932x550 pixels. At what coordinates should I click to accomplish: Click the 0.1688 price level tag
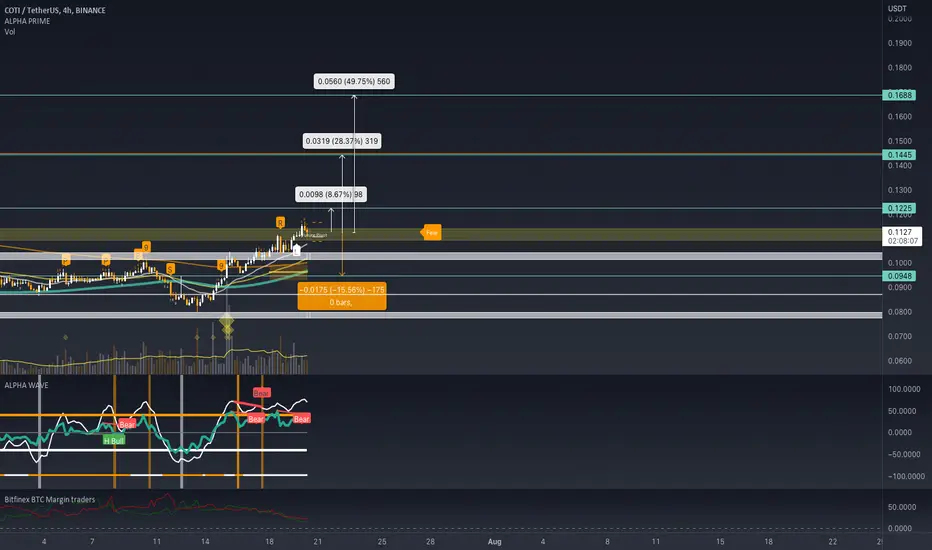(x=899, y=95)
